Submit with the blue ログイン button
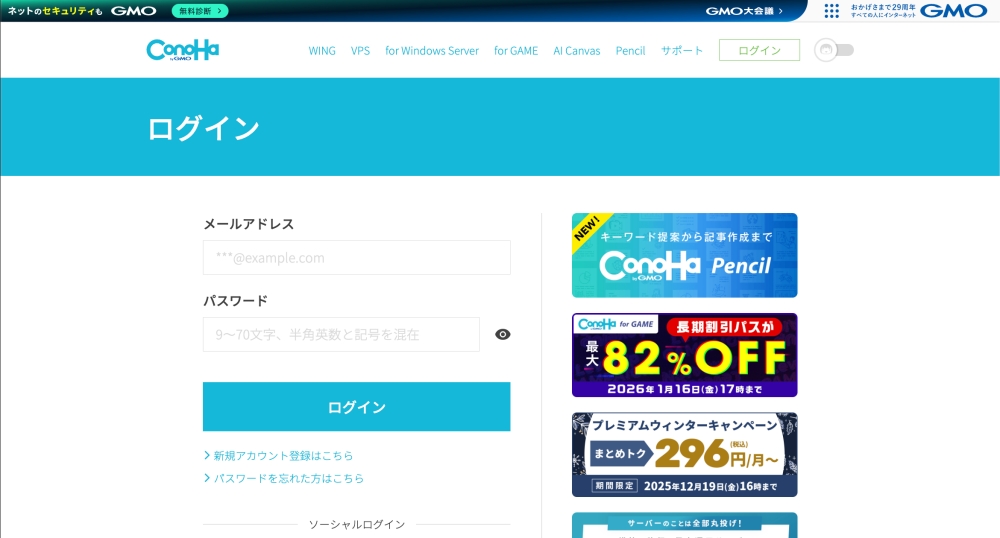The height and width of the screenshot is (538, 1000). (356, 407)
